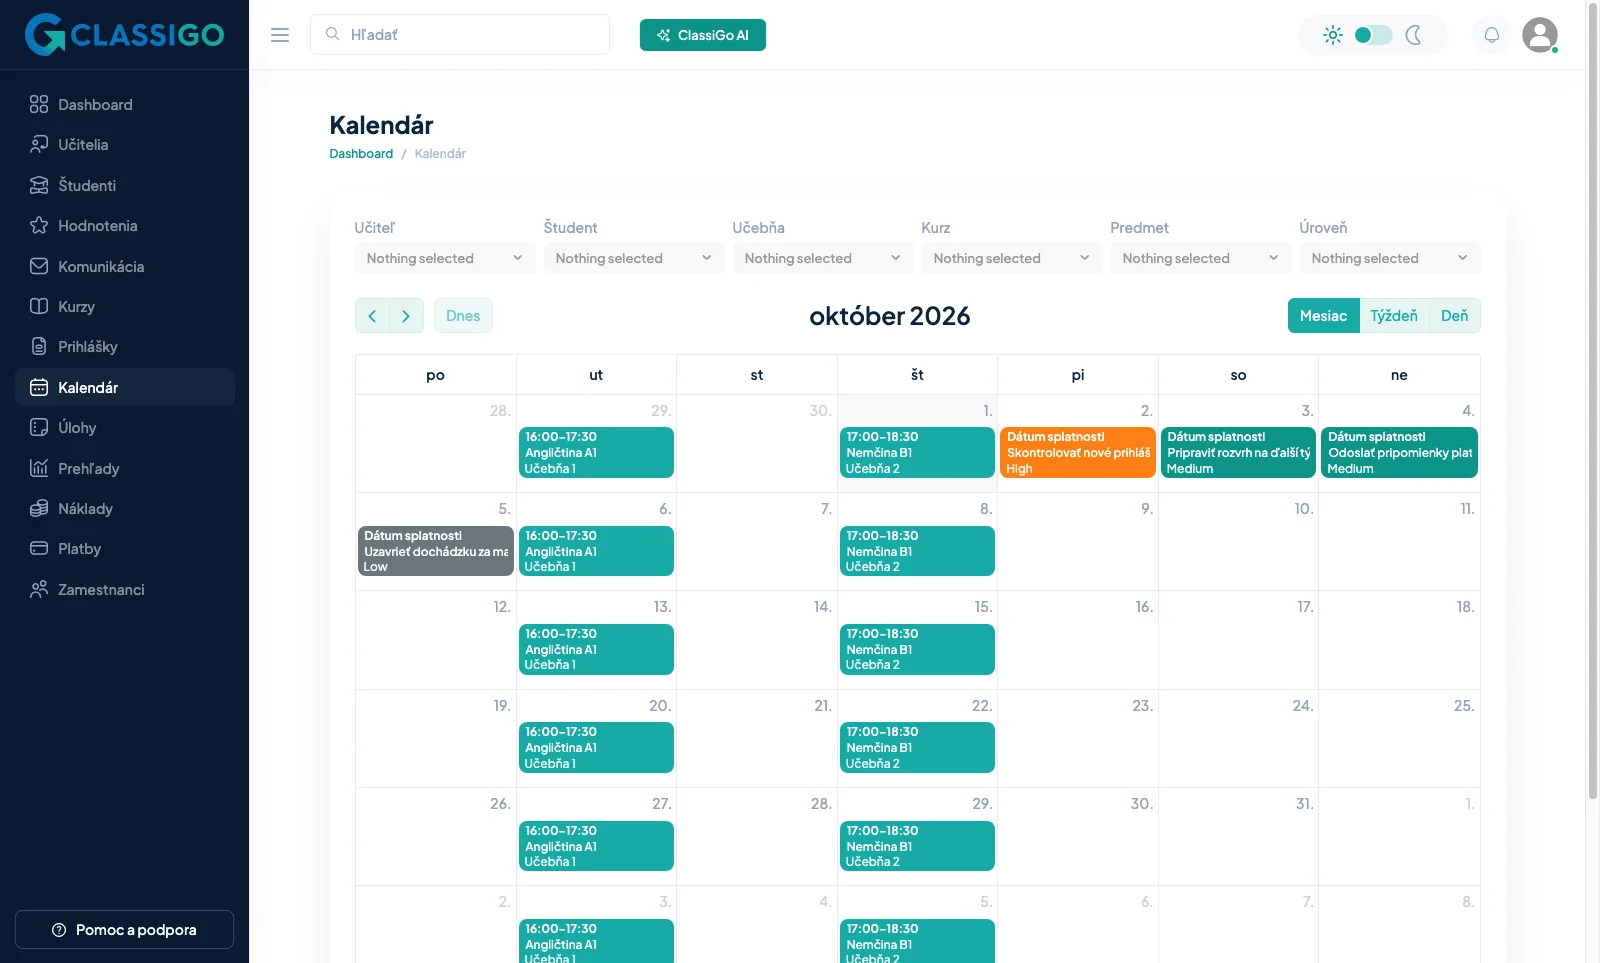The image size is (1600, 963).
Task: Click the Prihlášky document icon
Action: tap(39, 346)
